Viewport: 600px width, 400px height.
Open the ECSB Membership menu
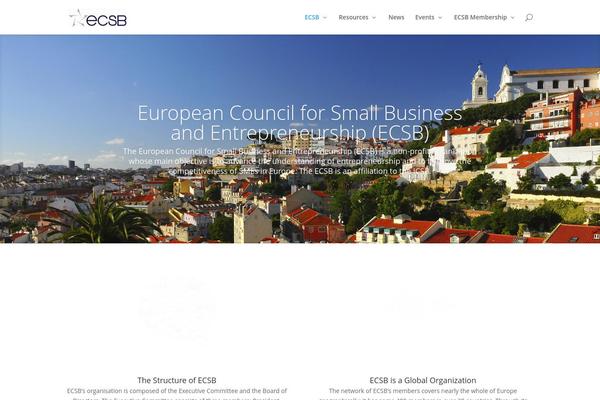click(480, 17)
